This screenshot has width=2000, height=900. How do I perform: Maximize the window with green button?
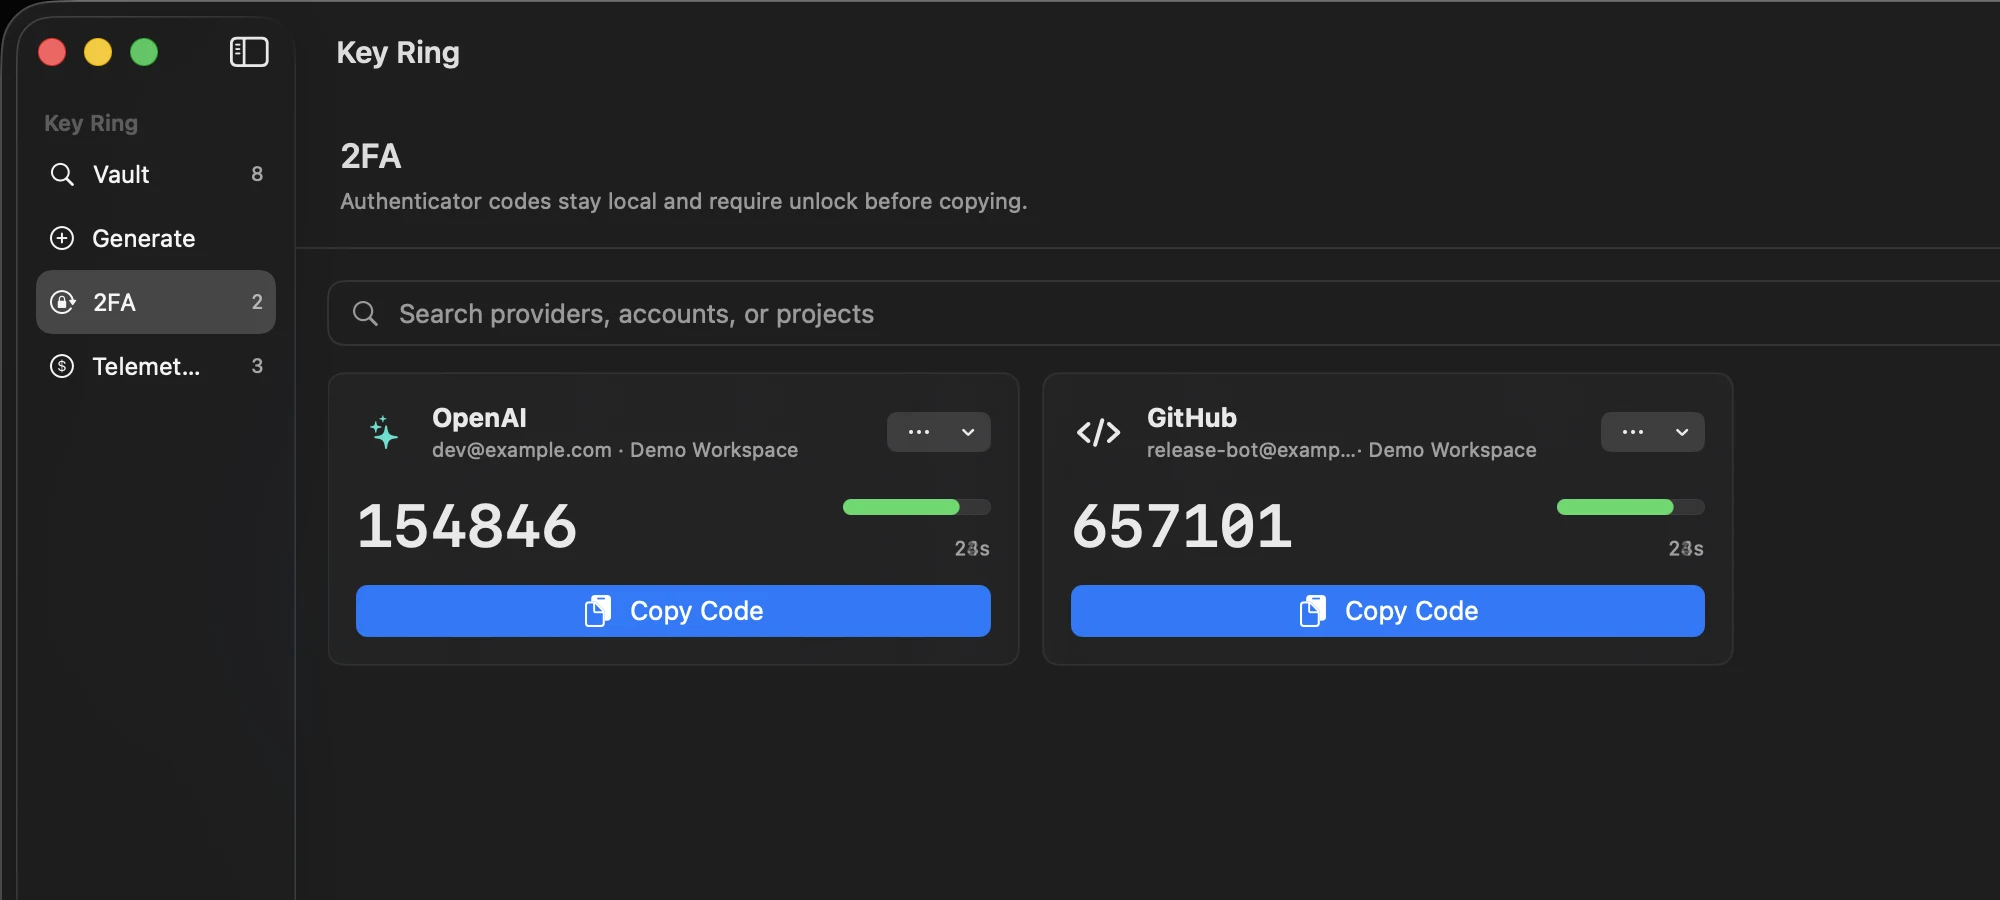click(x=144, y=52)
